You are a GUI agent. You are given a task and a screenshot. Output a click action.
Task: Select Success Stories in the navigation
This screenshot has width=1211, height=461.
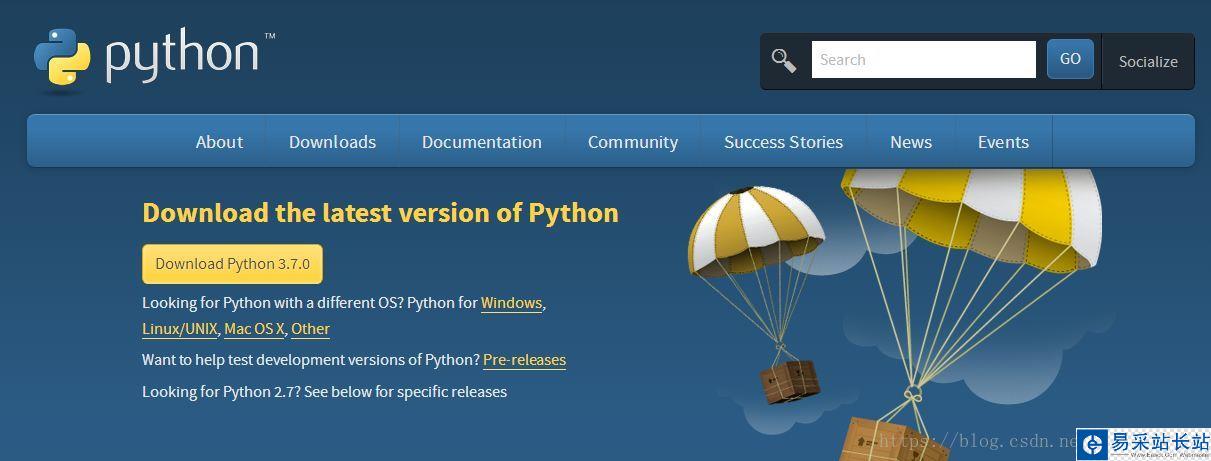pos(783,142)
